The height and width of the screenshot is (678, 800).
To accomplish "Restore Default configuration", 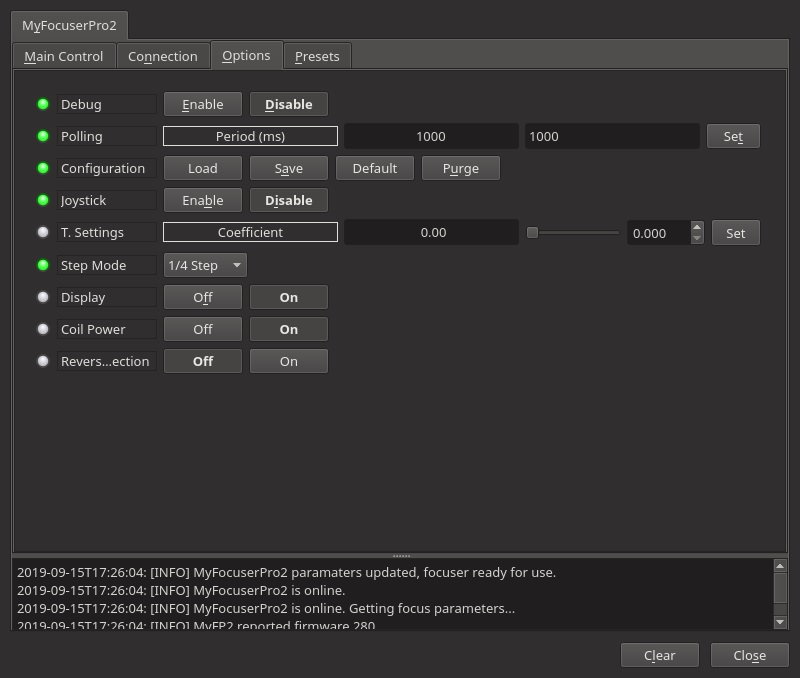I will point(374,168).
